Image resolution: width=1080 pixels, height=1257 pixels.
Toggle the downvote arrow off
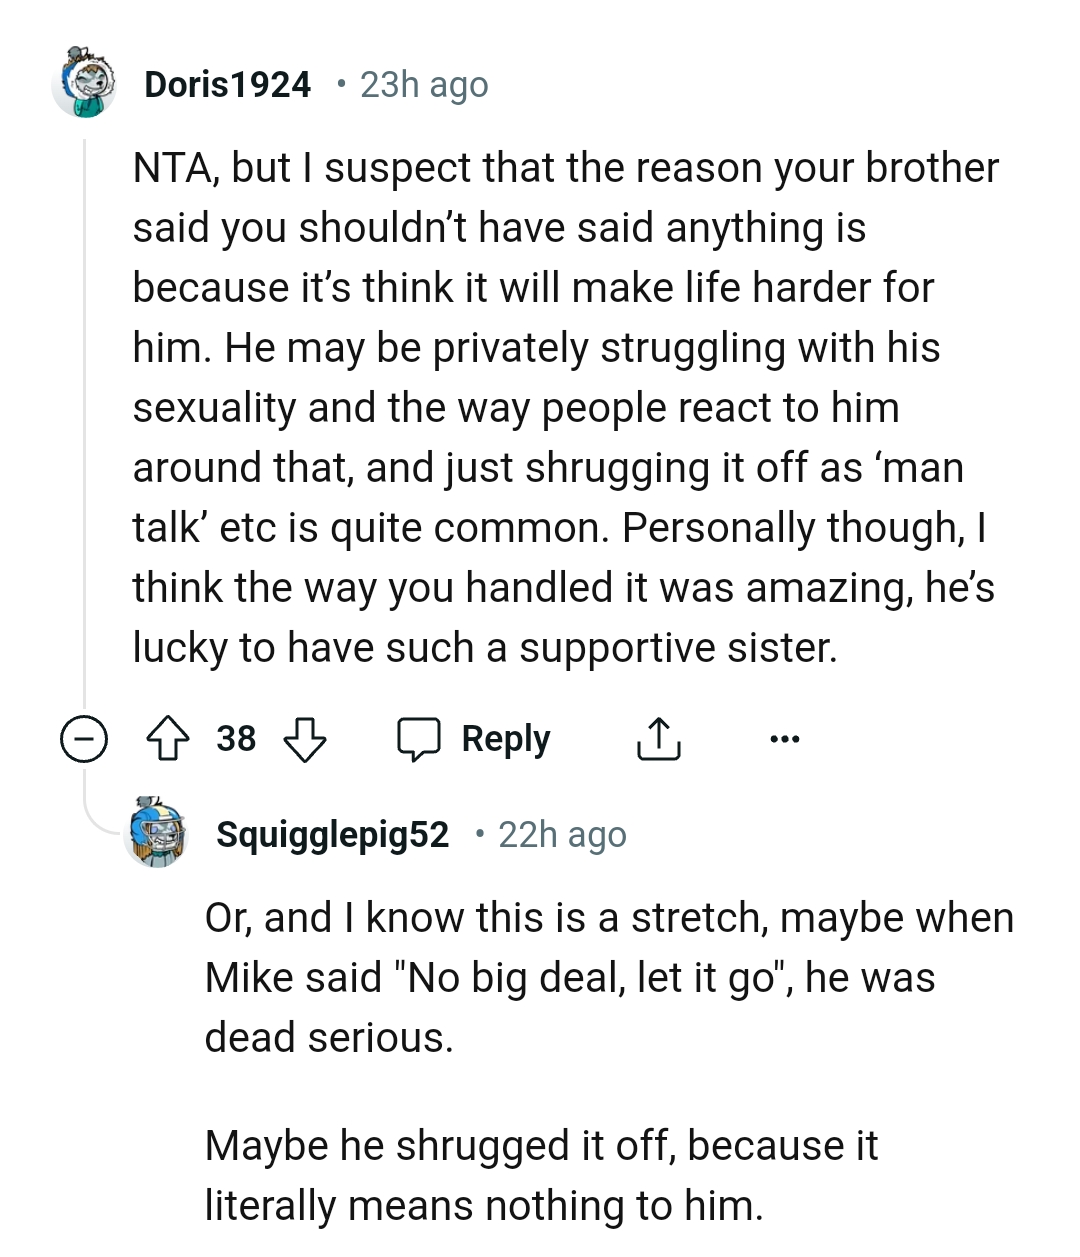[x=305, y=741]
